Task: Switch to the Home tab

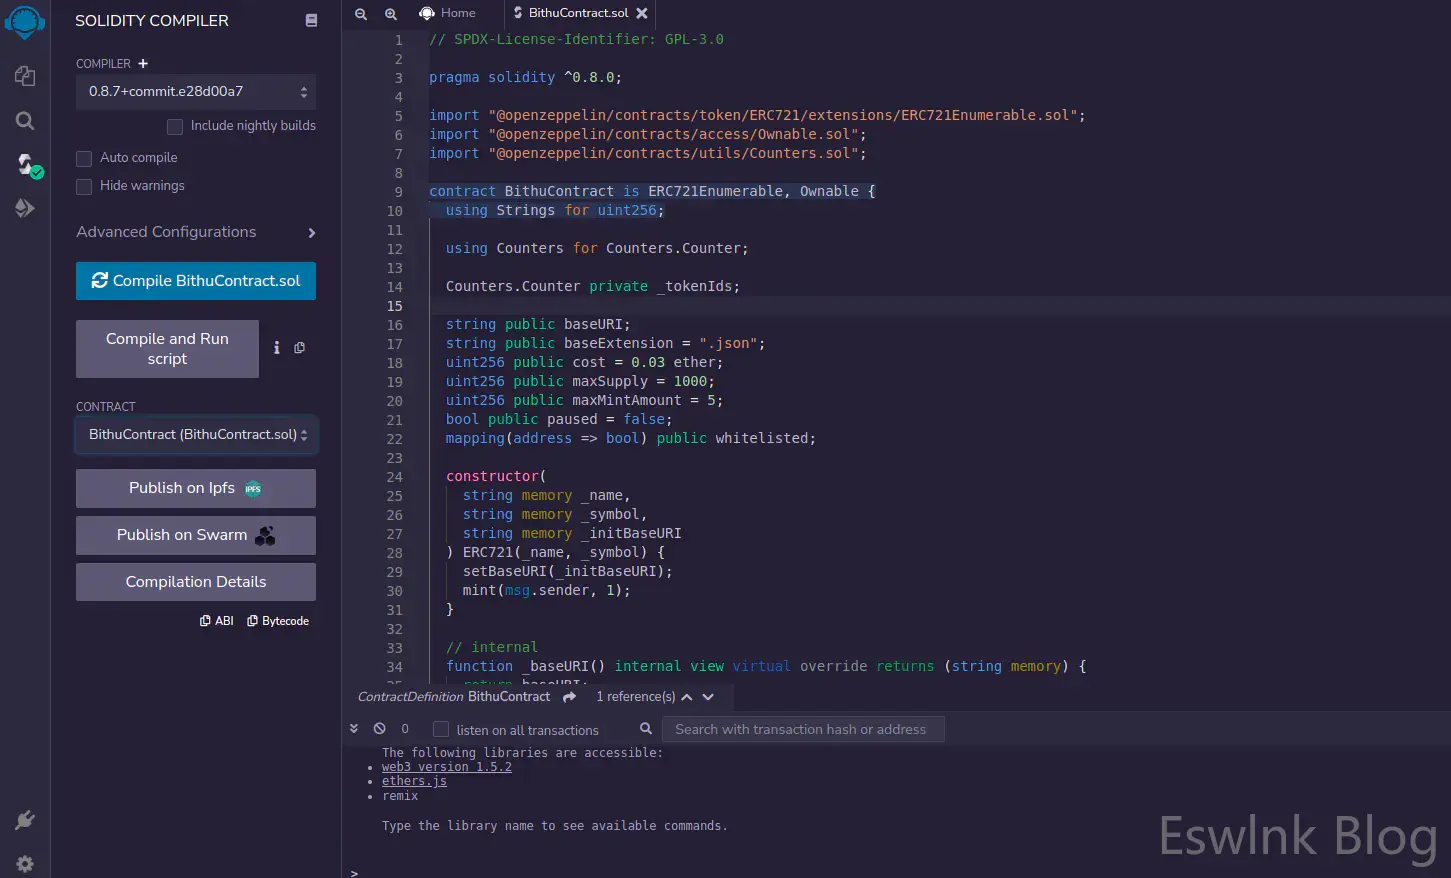Action: point(447,13)
